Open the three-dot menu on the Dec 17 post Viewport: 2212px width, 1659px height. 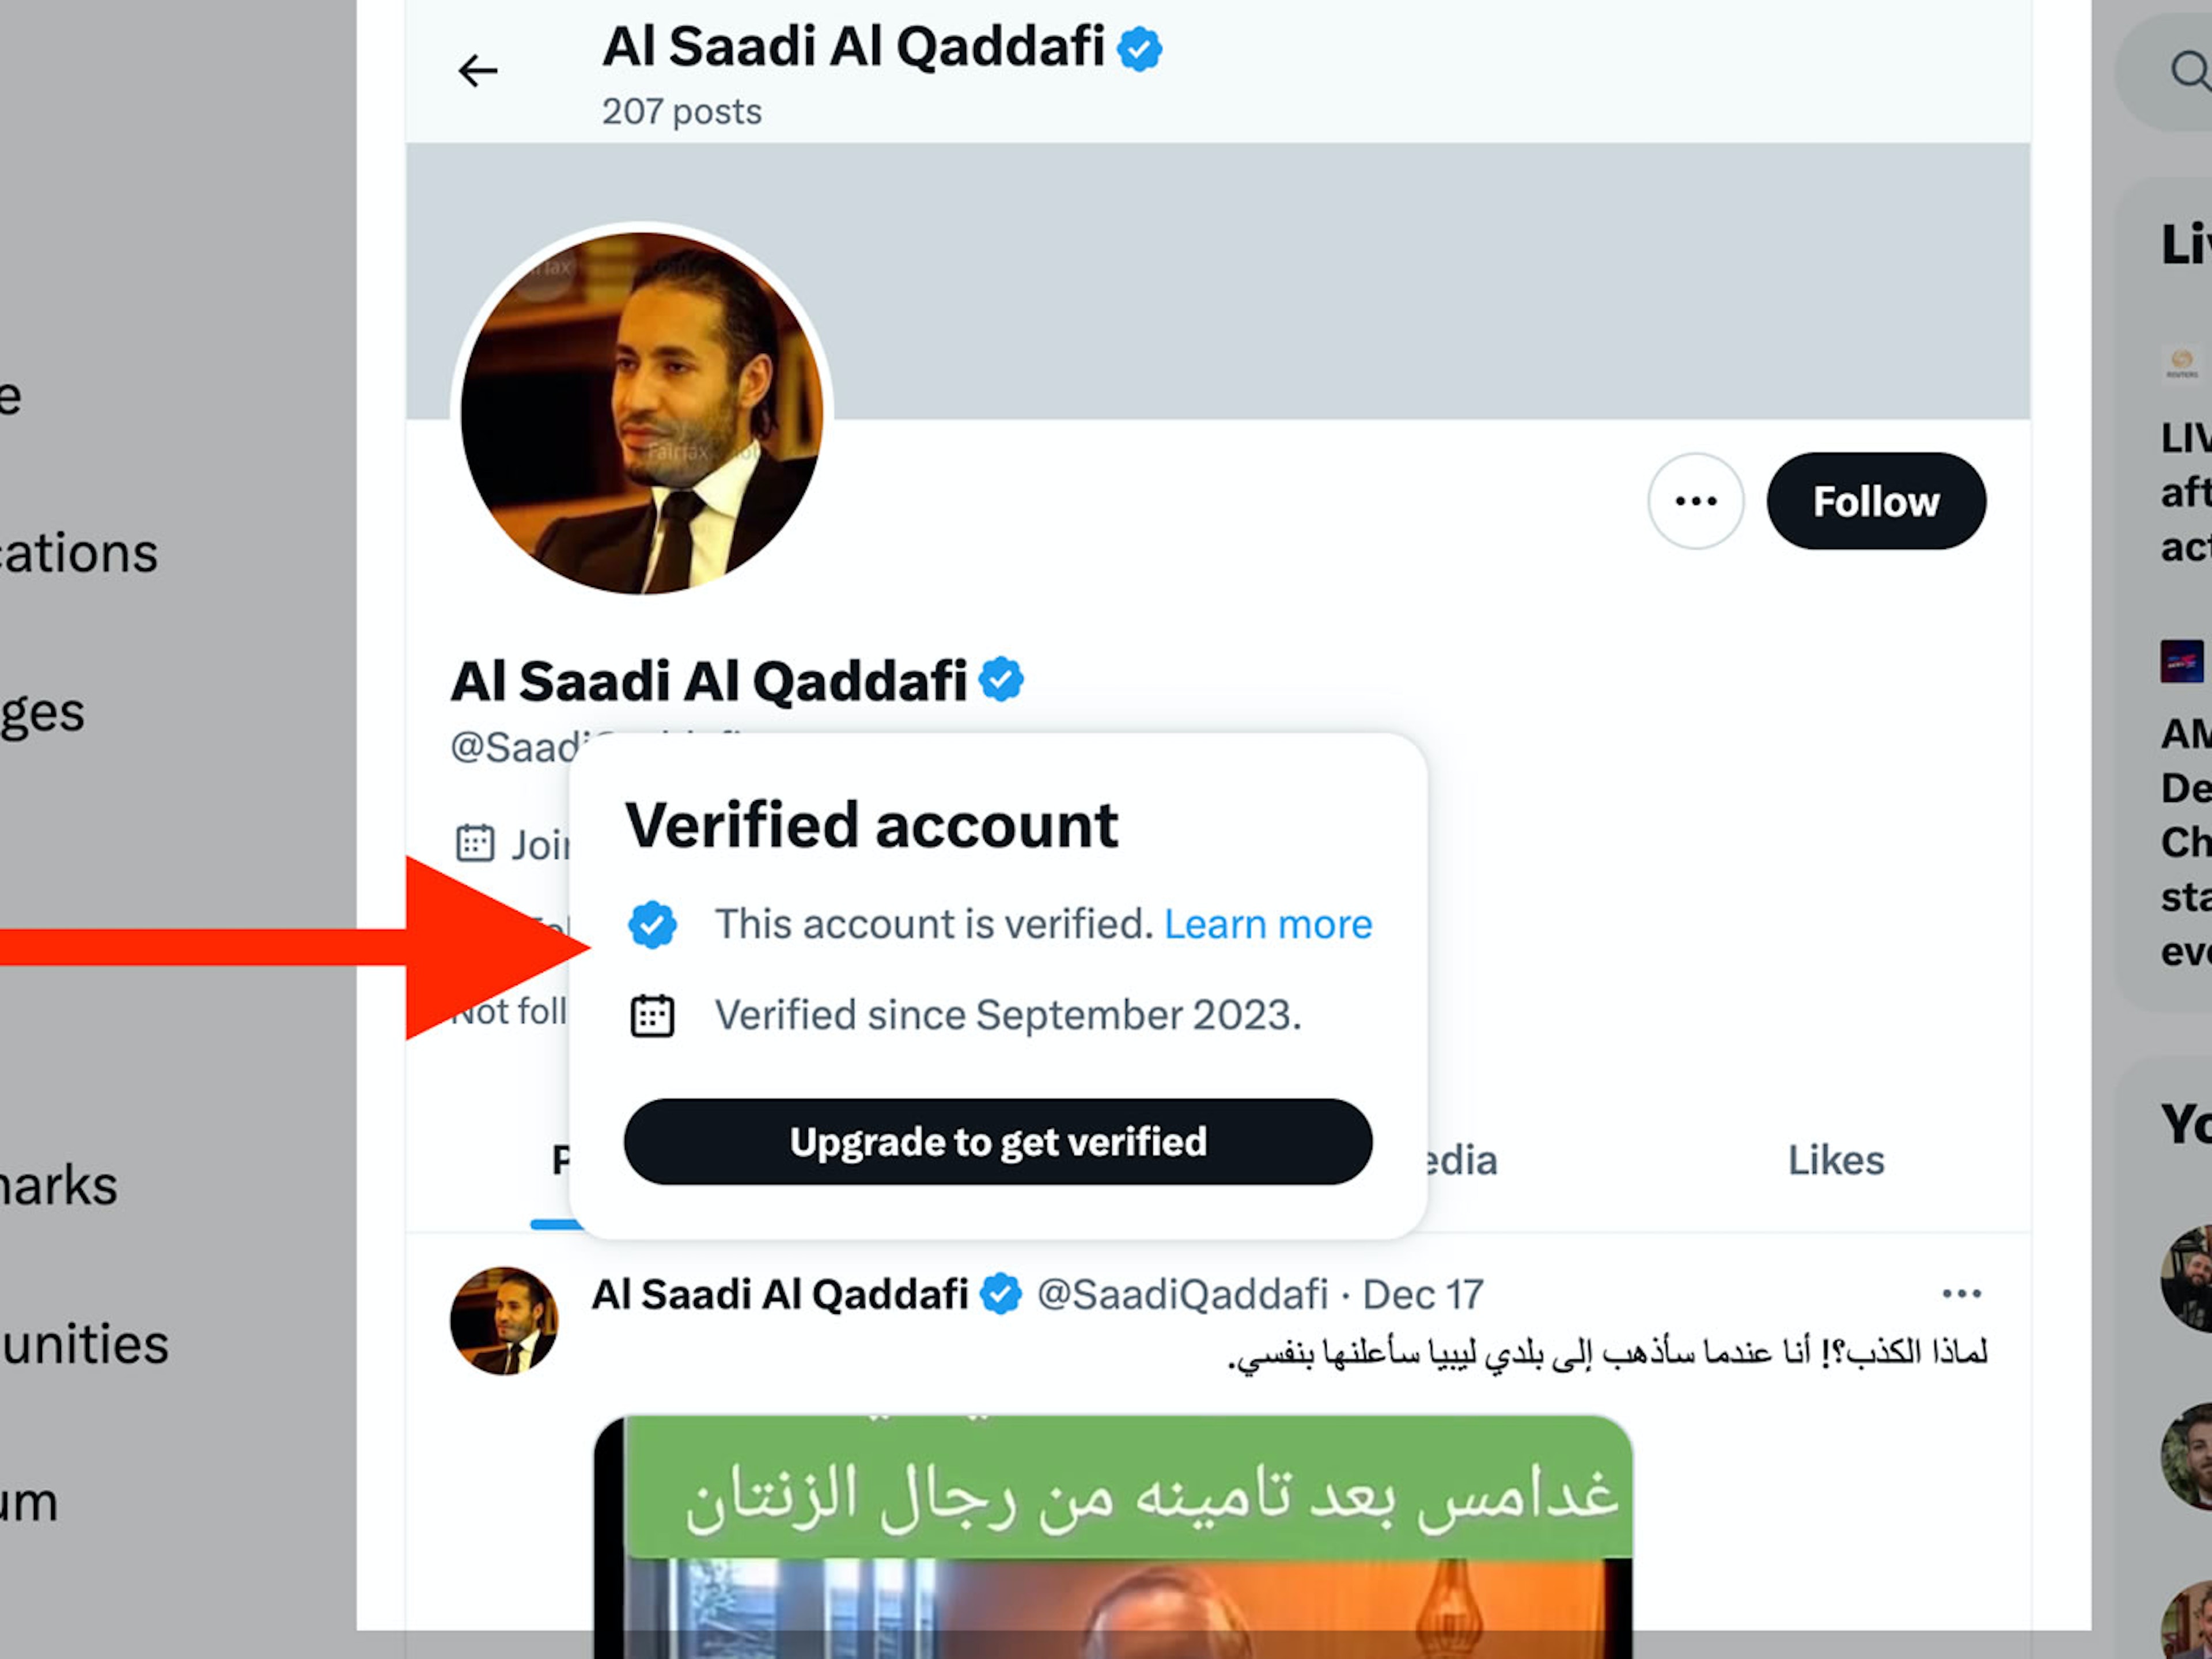pyautogui.click(x=1961, y=1294)
